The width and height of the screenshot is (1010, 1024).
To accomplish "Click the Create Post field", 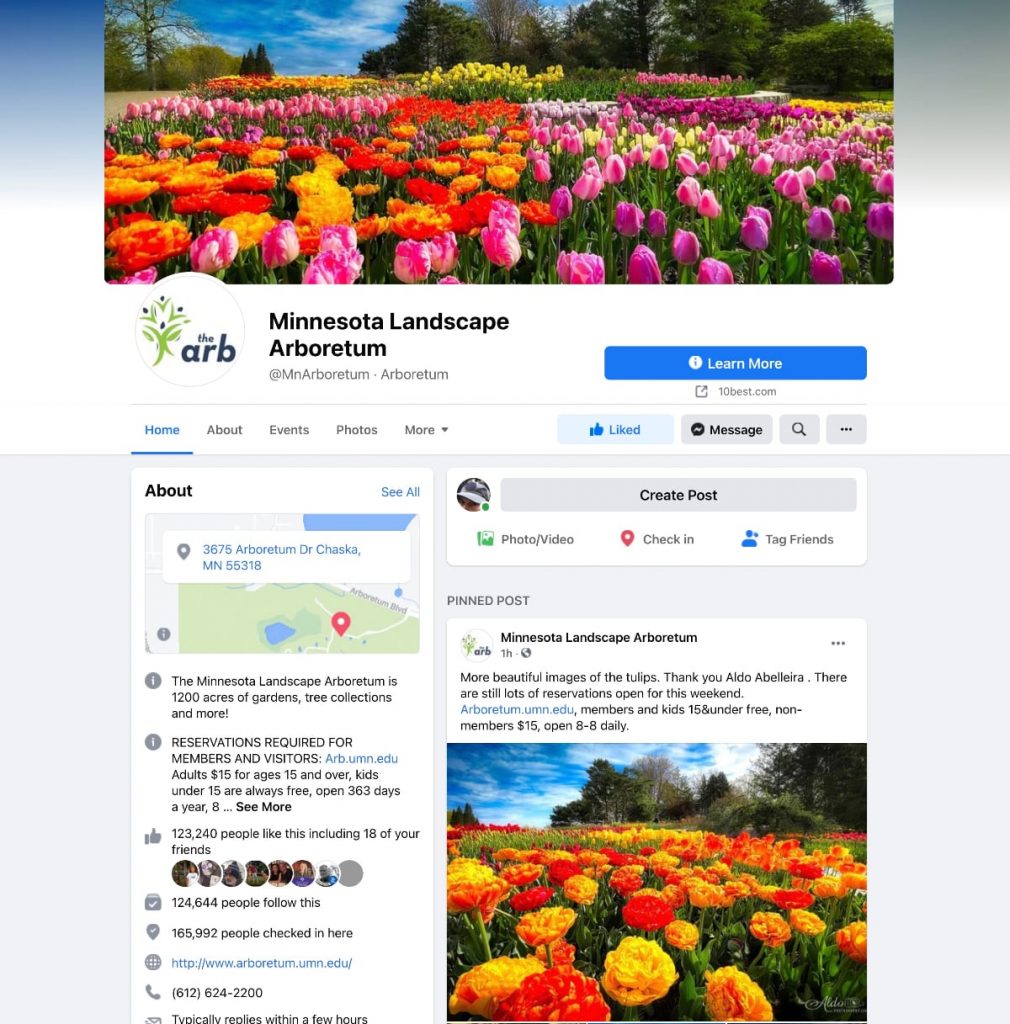I will (678, 495).
